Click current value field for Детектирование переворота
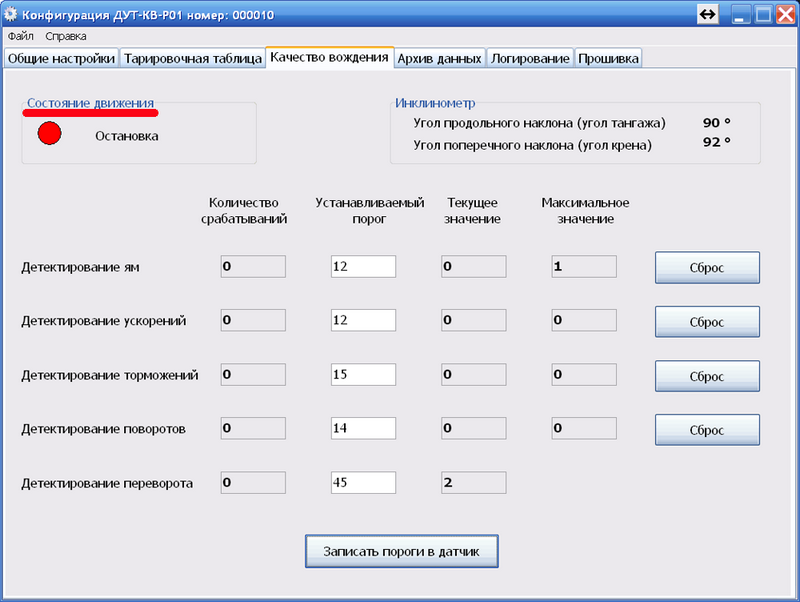This screenshot has width=800, height=602. pyautogui.click(x=473, y=483)
